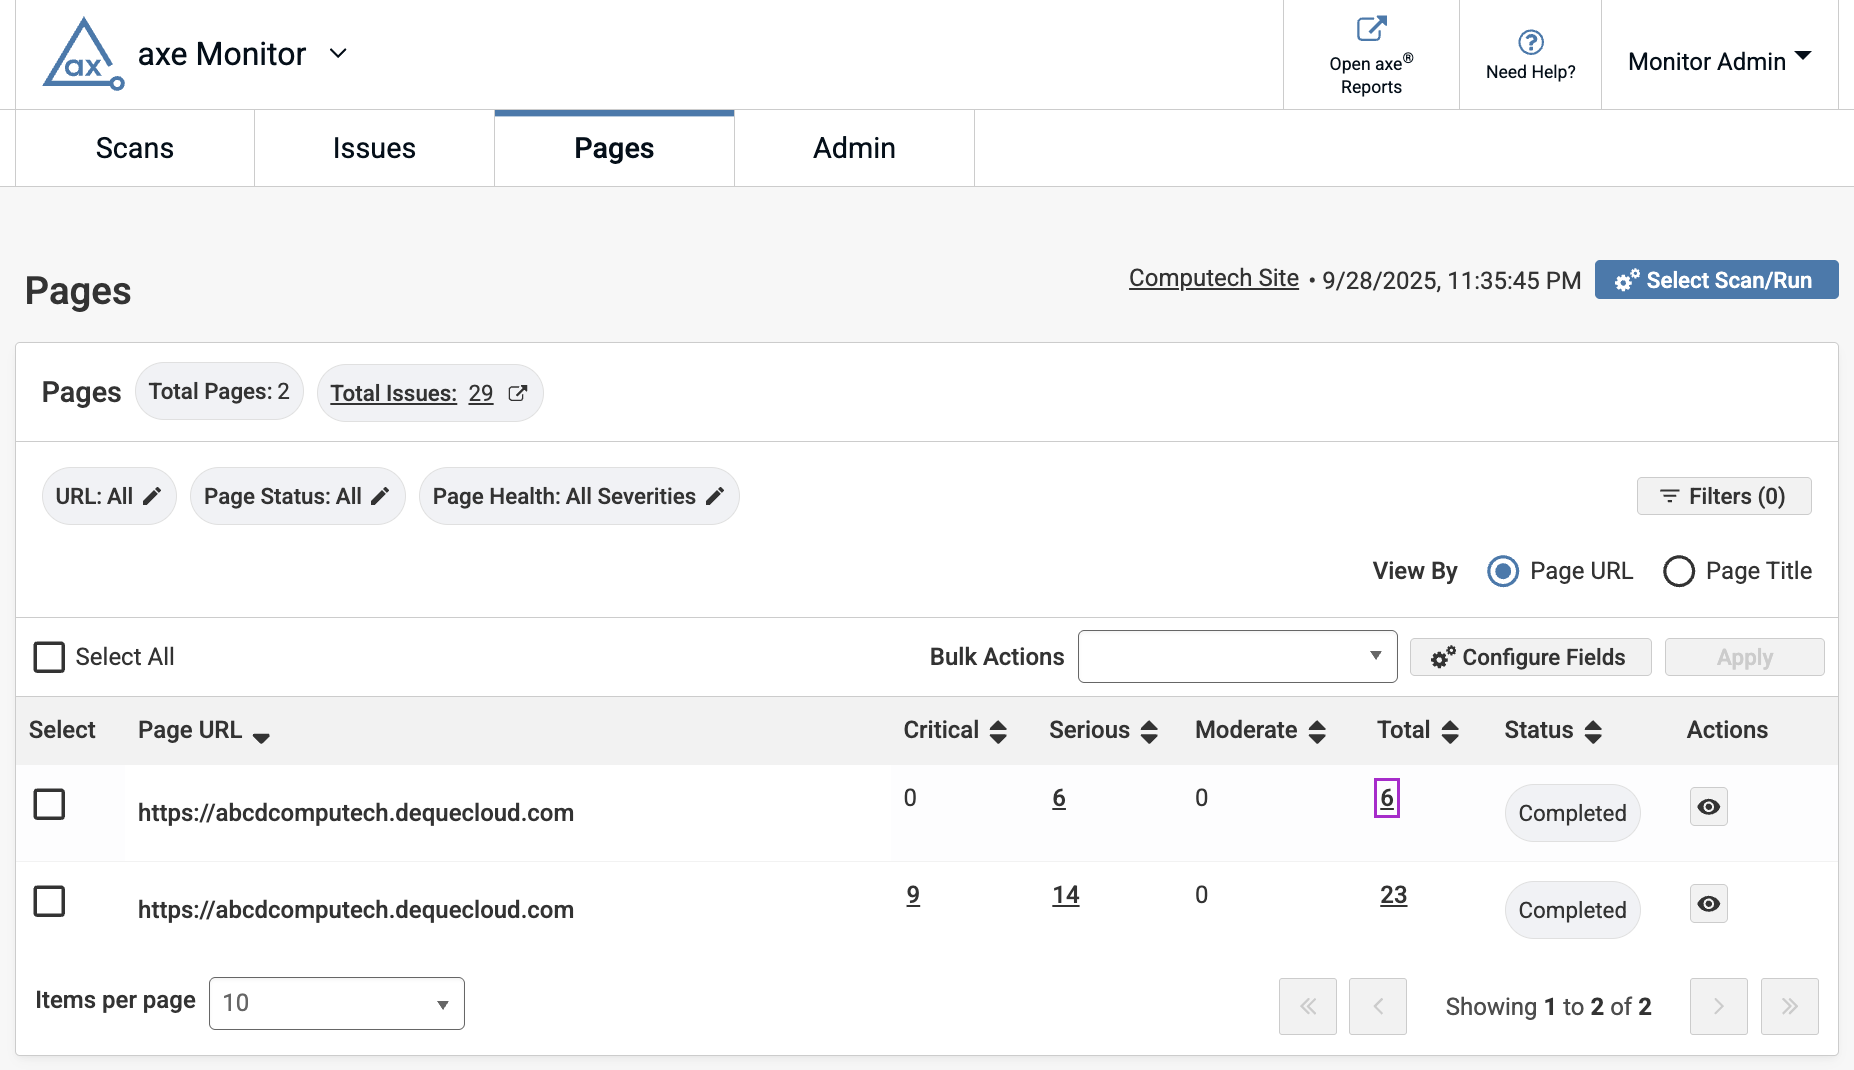Toggle the Select All checkbox
1854x1070 pixels.
49,657
